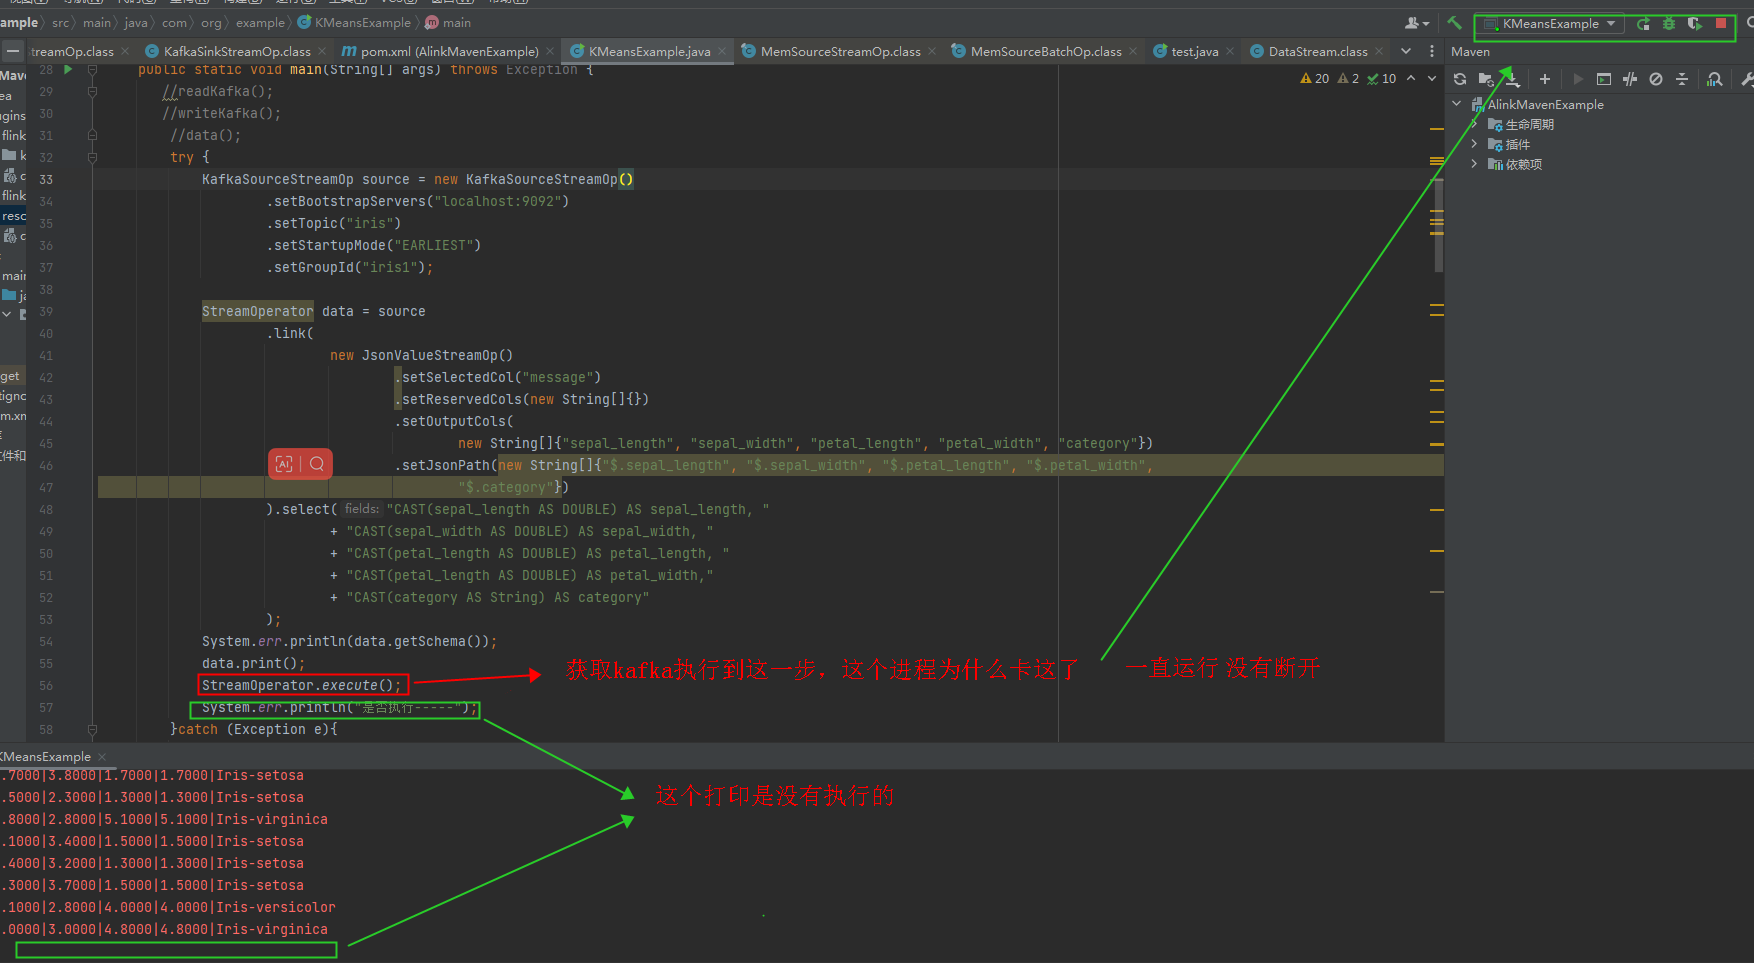This screenshot has height=963, width=1754.
Task: Click the KMeansExample class breadcrumb
Action: pos(354,22)
